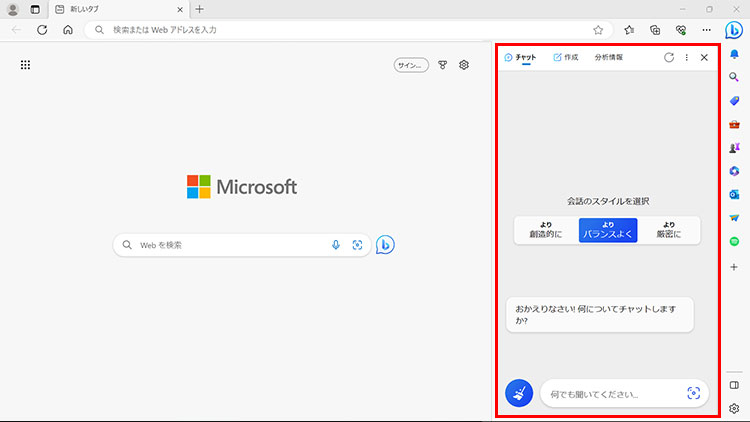Click the サイン... sign-in button
Screen dimensions: 750x422
[411, 65]
